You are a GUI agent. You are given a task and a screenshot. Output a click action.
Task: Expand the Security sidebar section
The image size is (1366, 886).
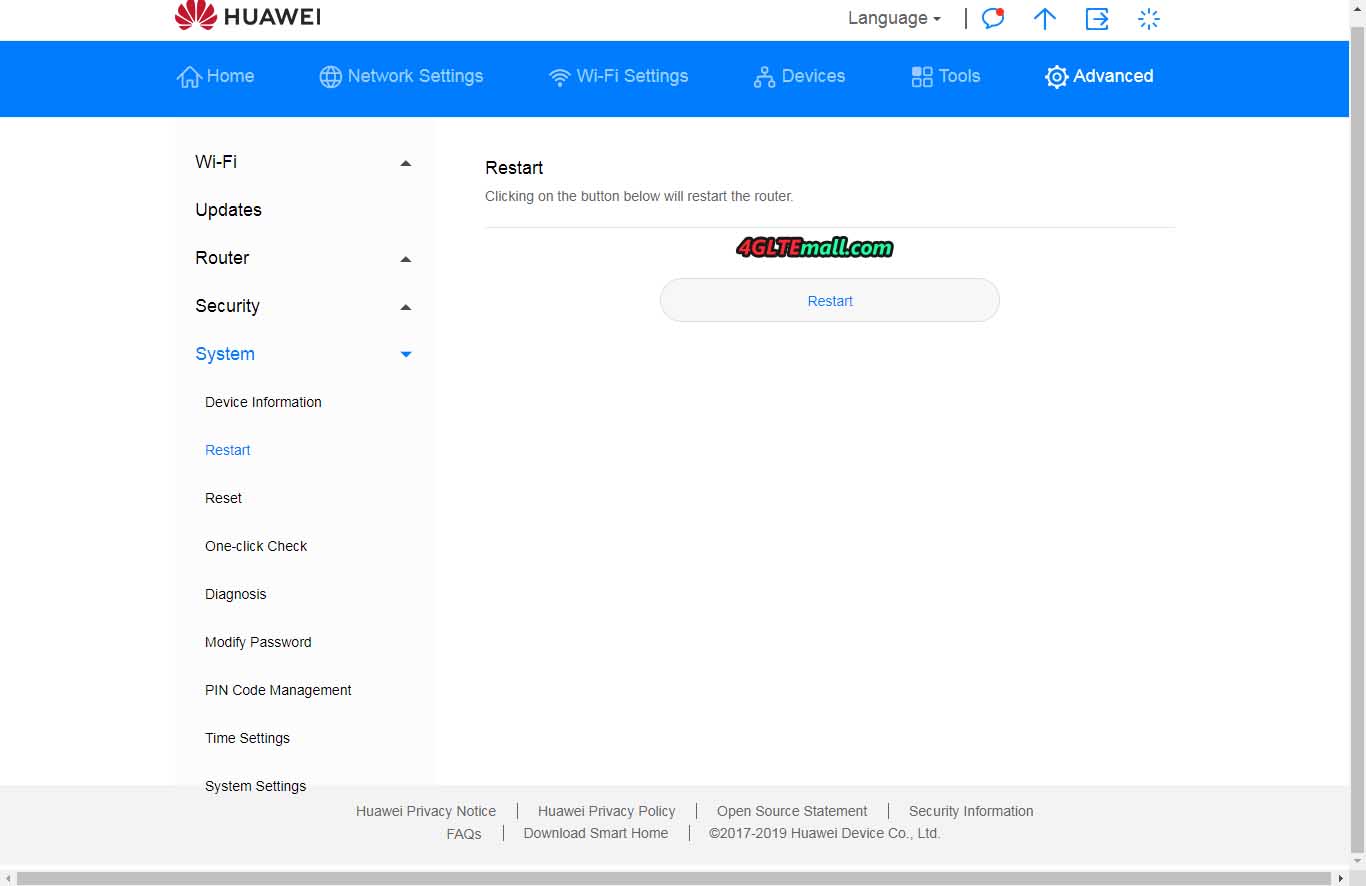304,306
